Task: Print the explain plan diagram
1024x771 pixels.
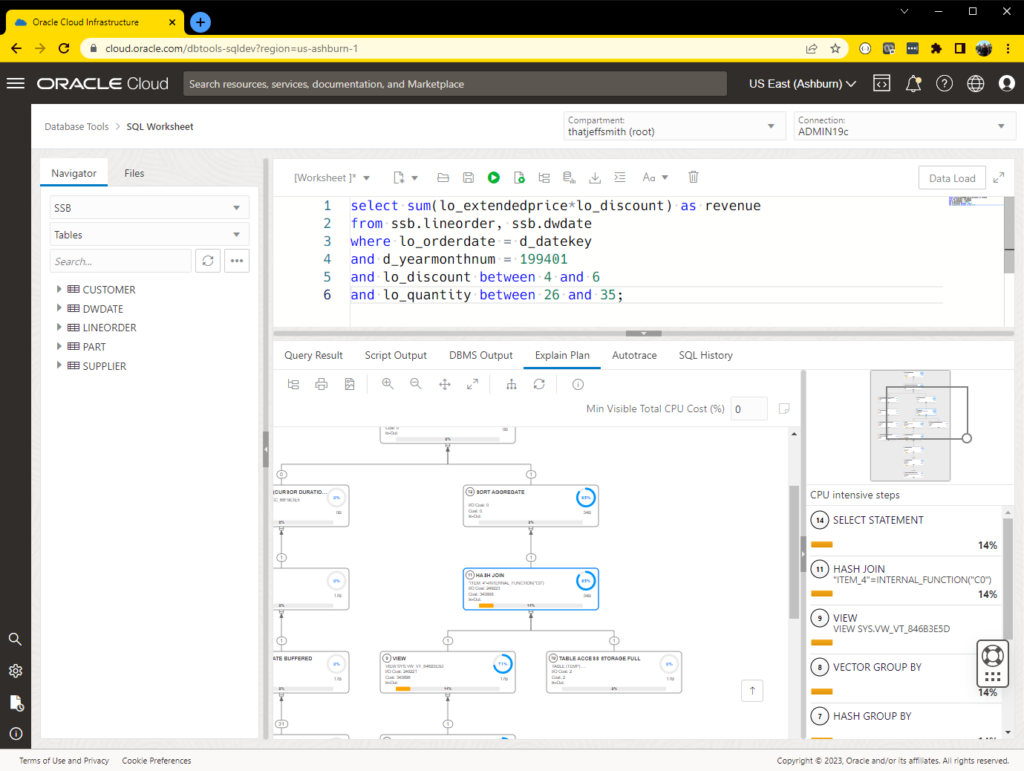Action: pos(321,385)
